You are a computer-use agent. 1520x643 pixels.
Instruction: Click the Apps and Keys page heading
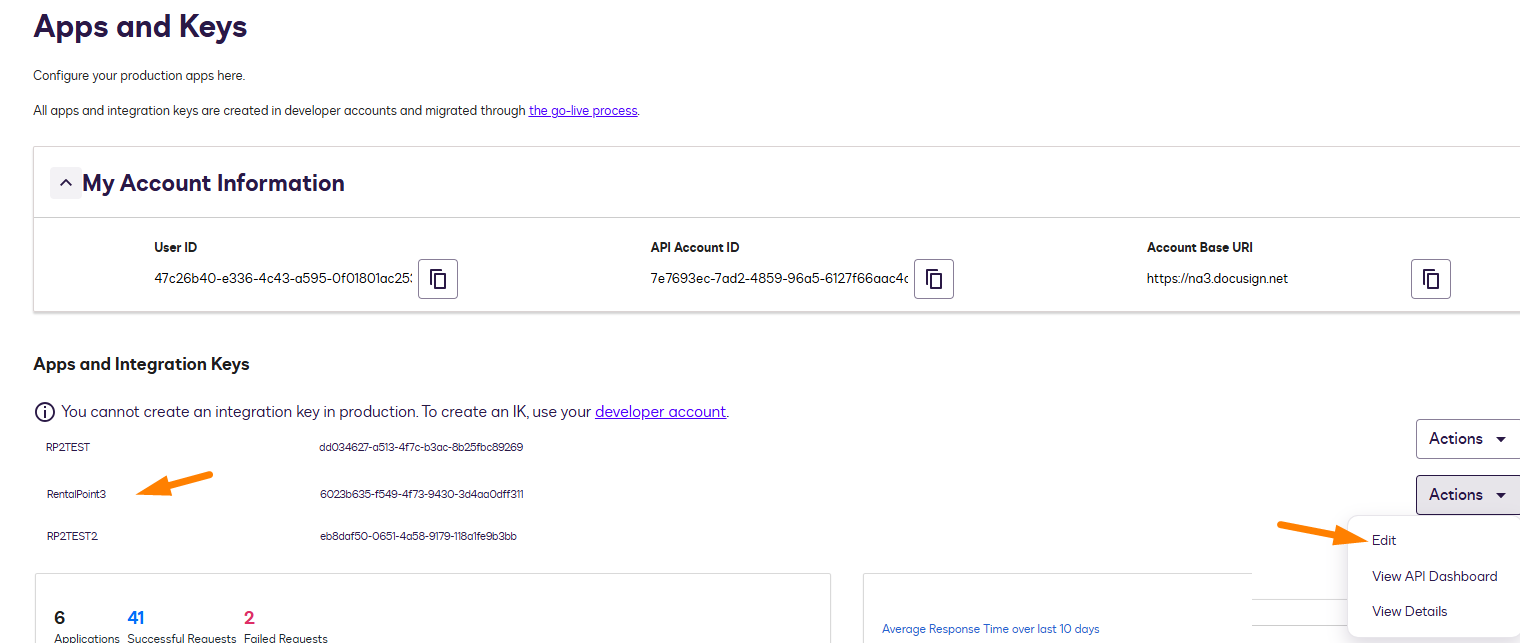point(140,26)
